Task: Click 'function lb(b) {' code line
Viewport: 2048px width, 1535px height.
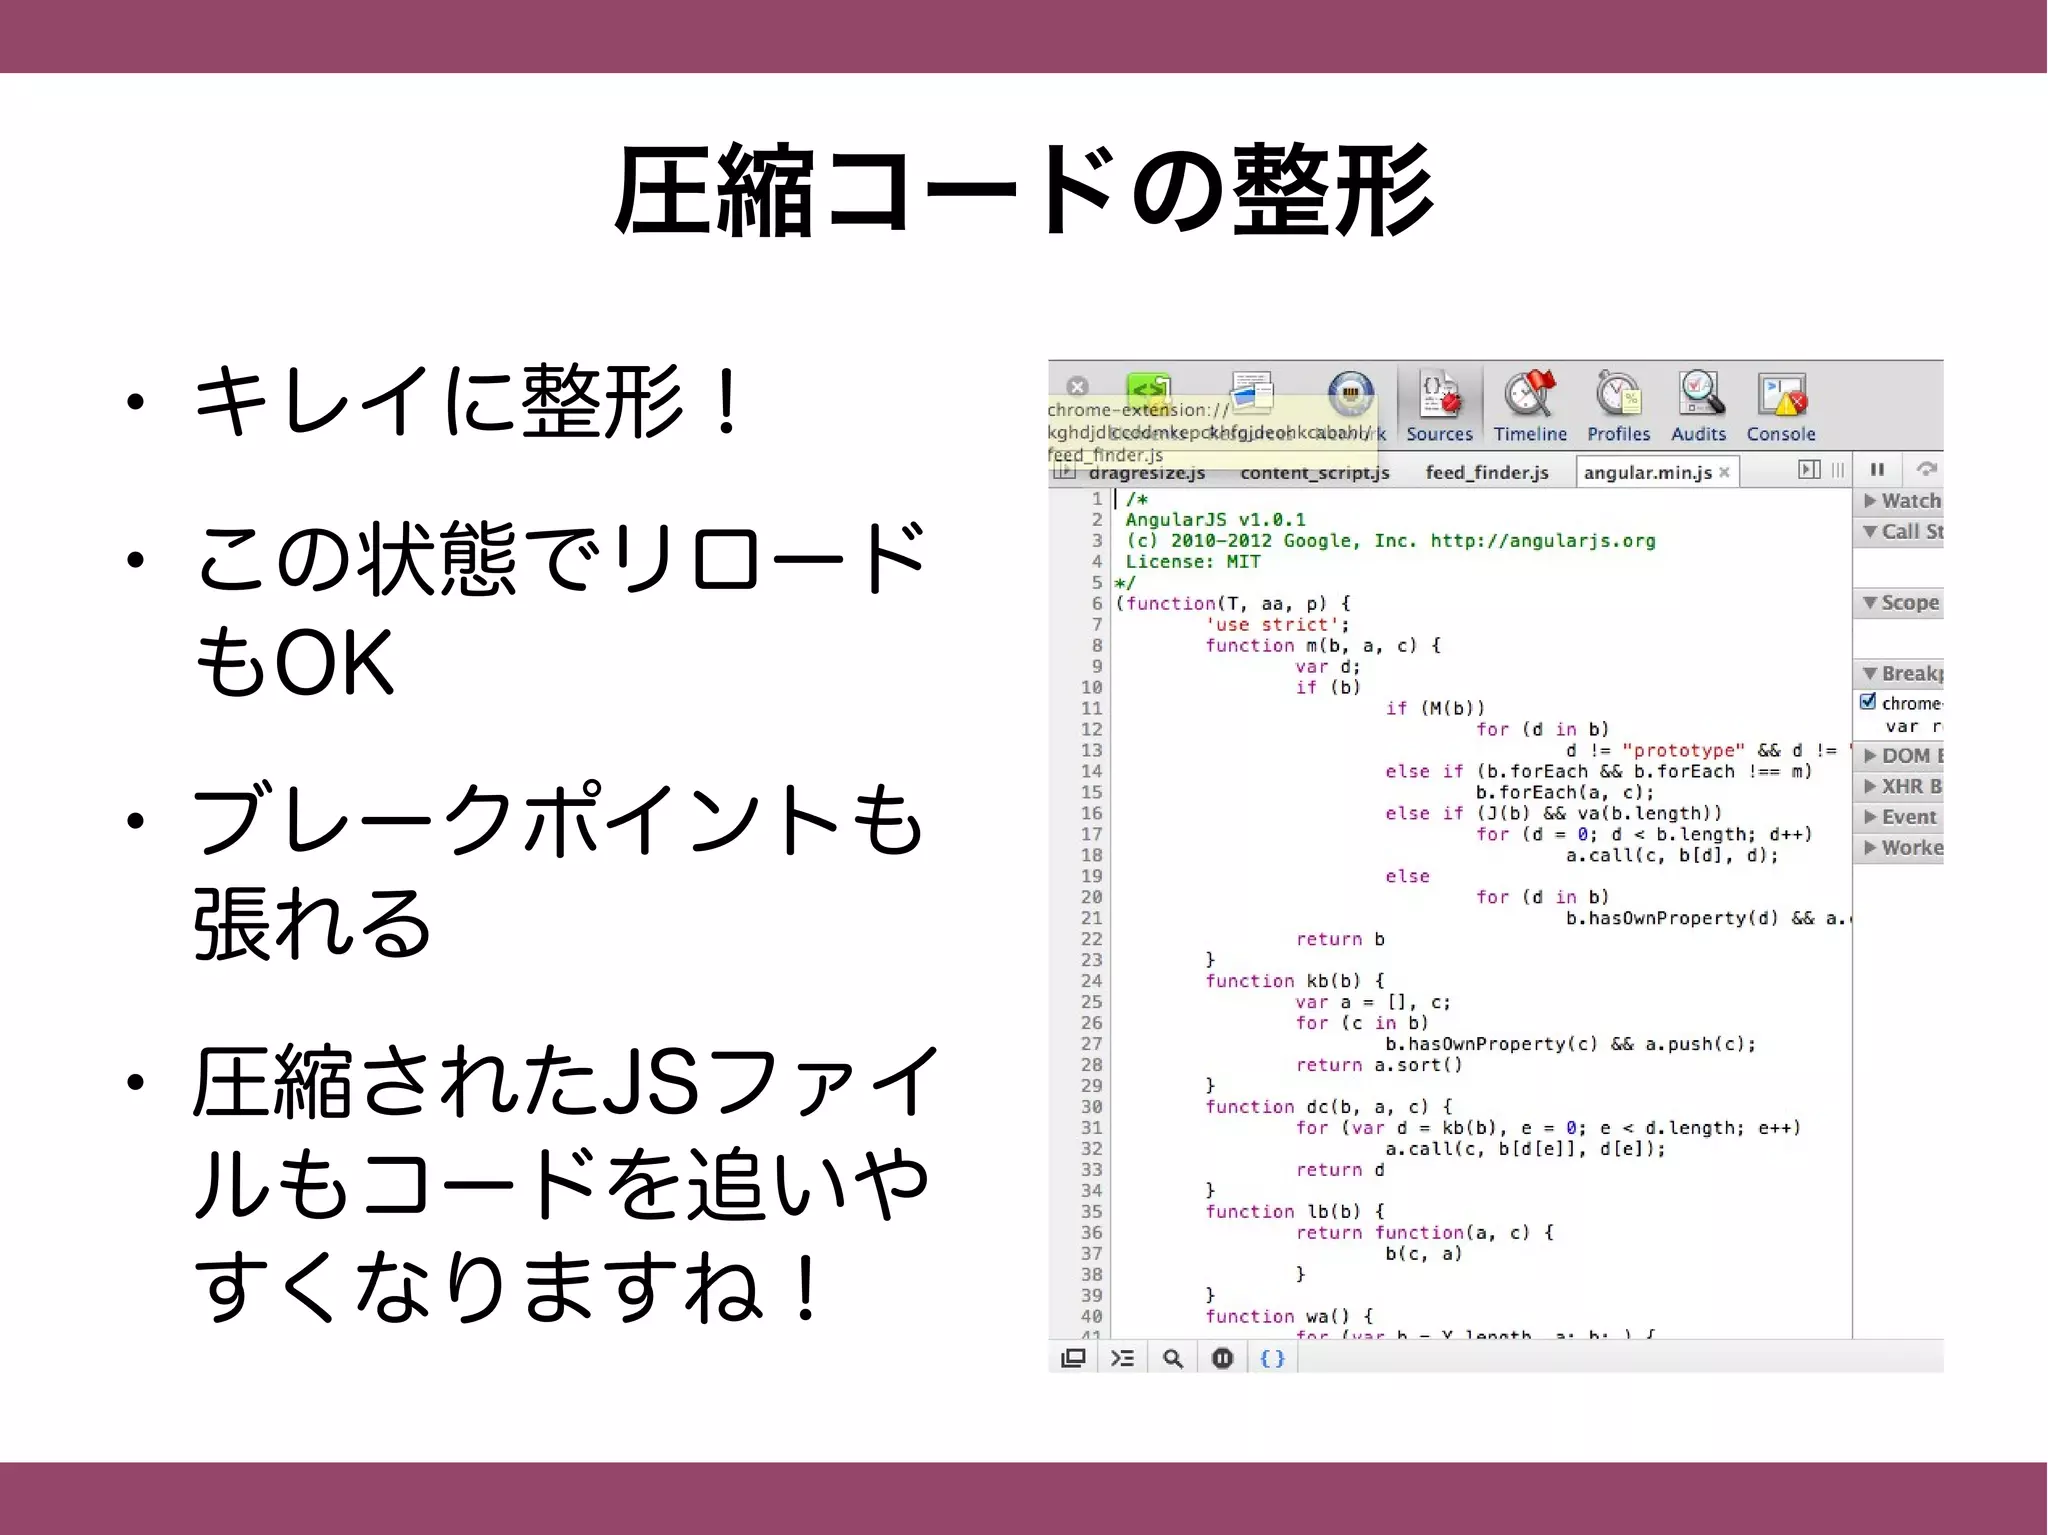Action: click(x=1295, y=1211)
